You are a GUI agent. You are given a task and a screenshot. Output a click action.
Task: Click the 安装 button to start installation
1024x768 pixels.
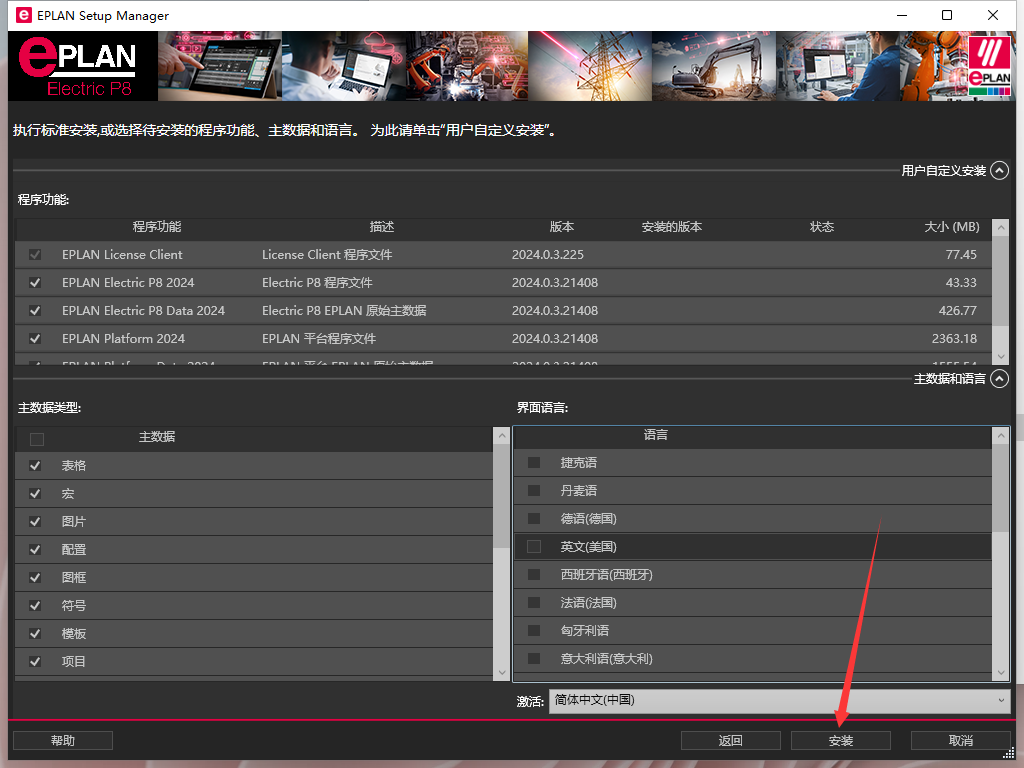click(x=840, y=740)
